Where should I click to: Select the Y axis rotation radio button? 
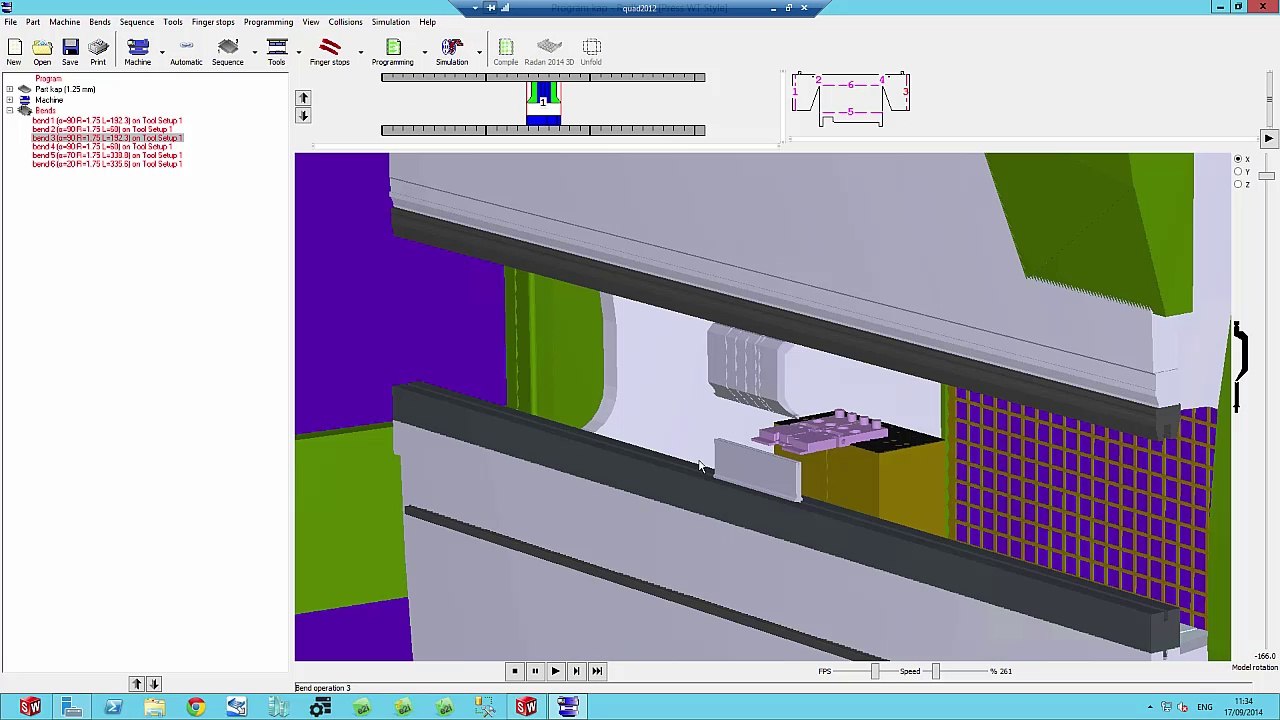pyautogui.click(x=1238, y=172)
